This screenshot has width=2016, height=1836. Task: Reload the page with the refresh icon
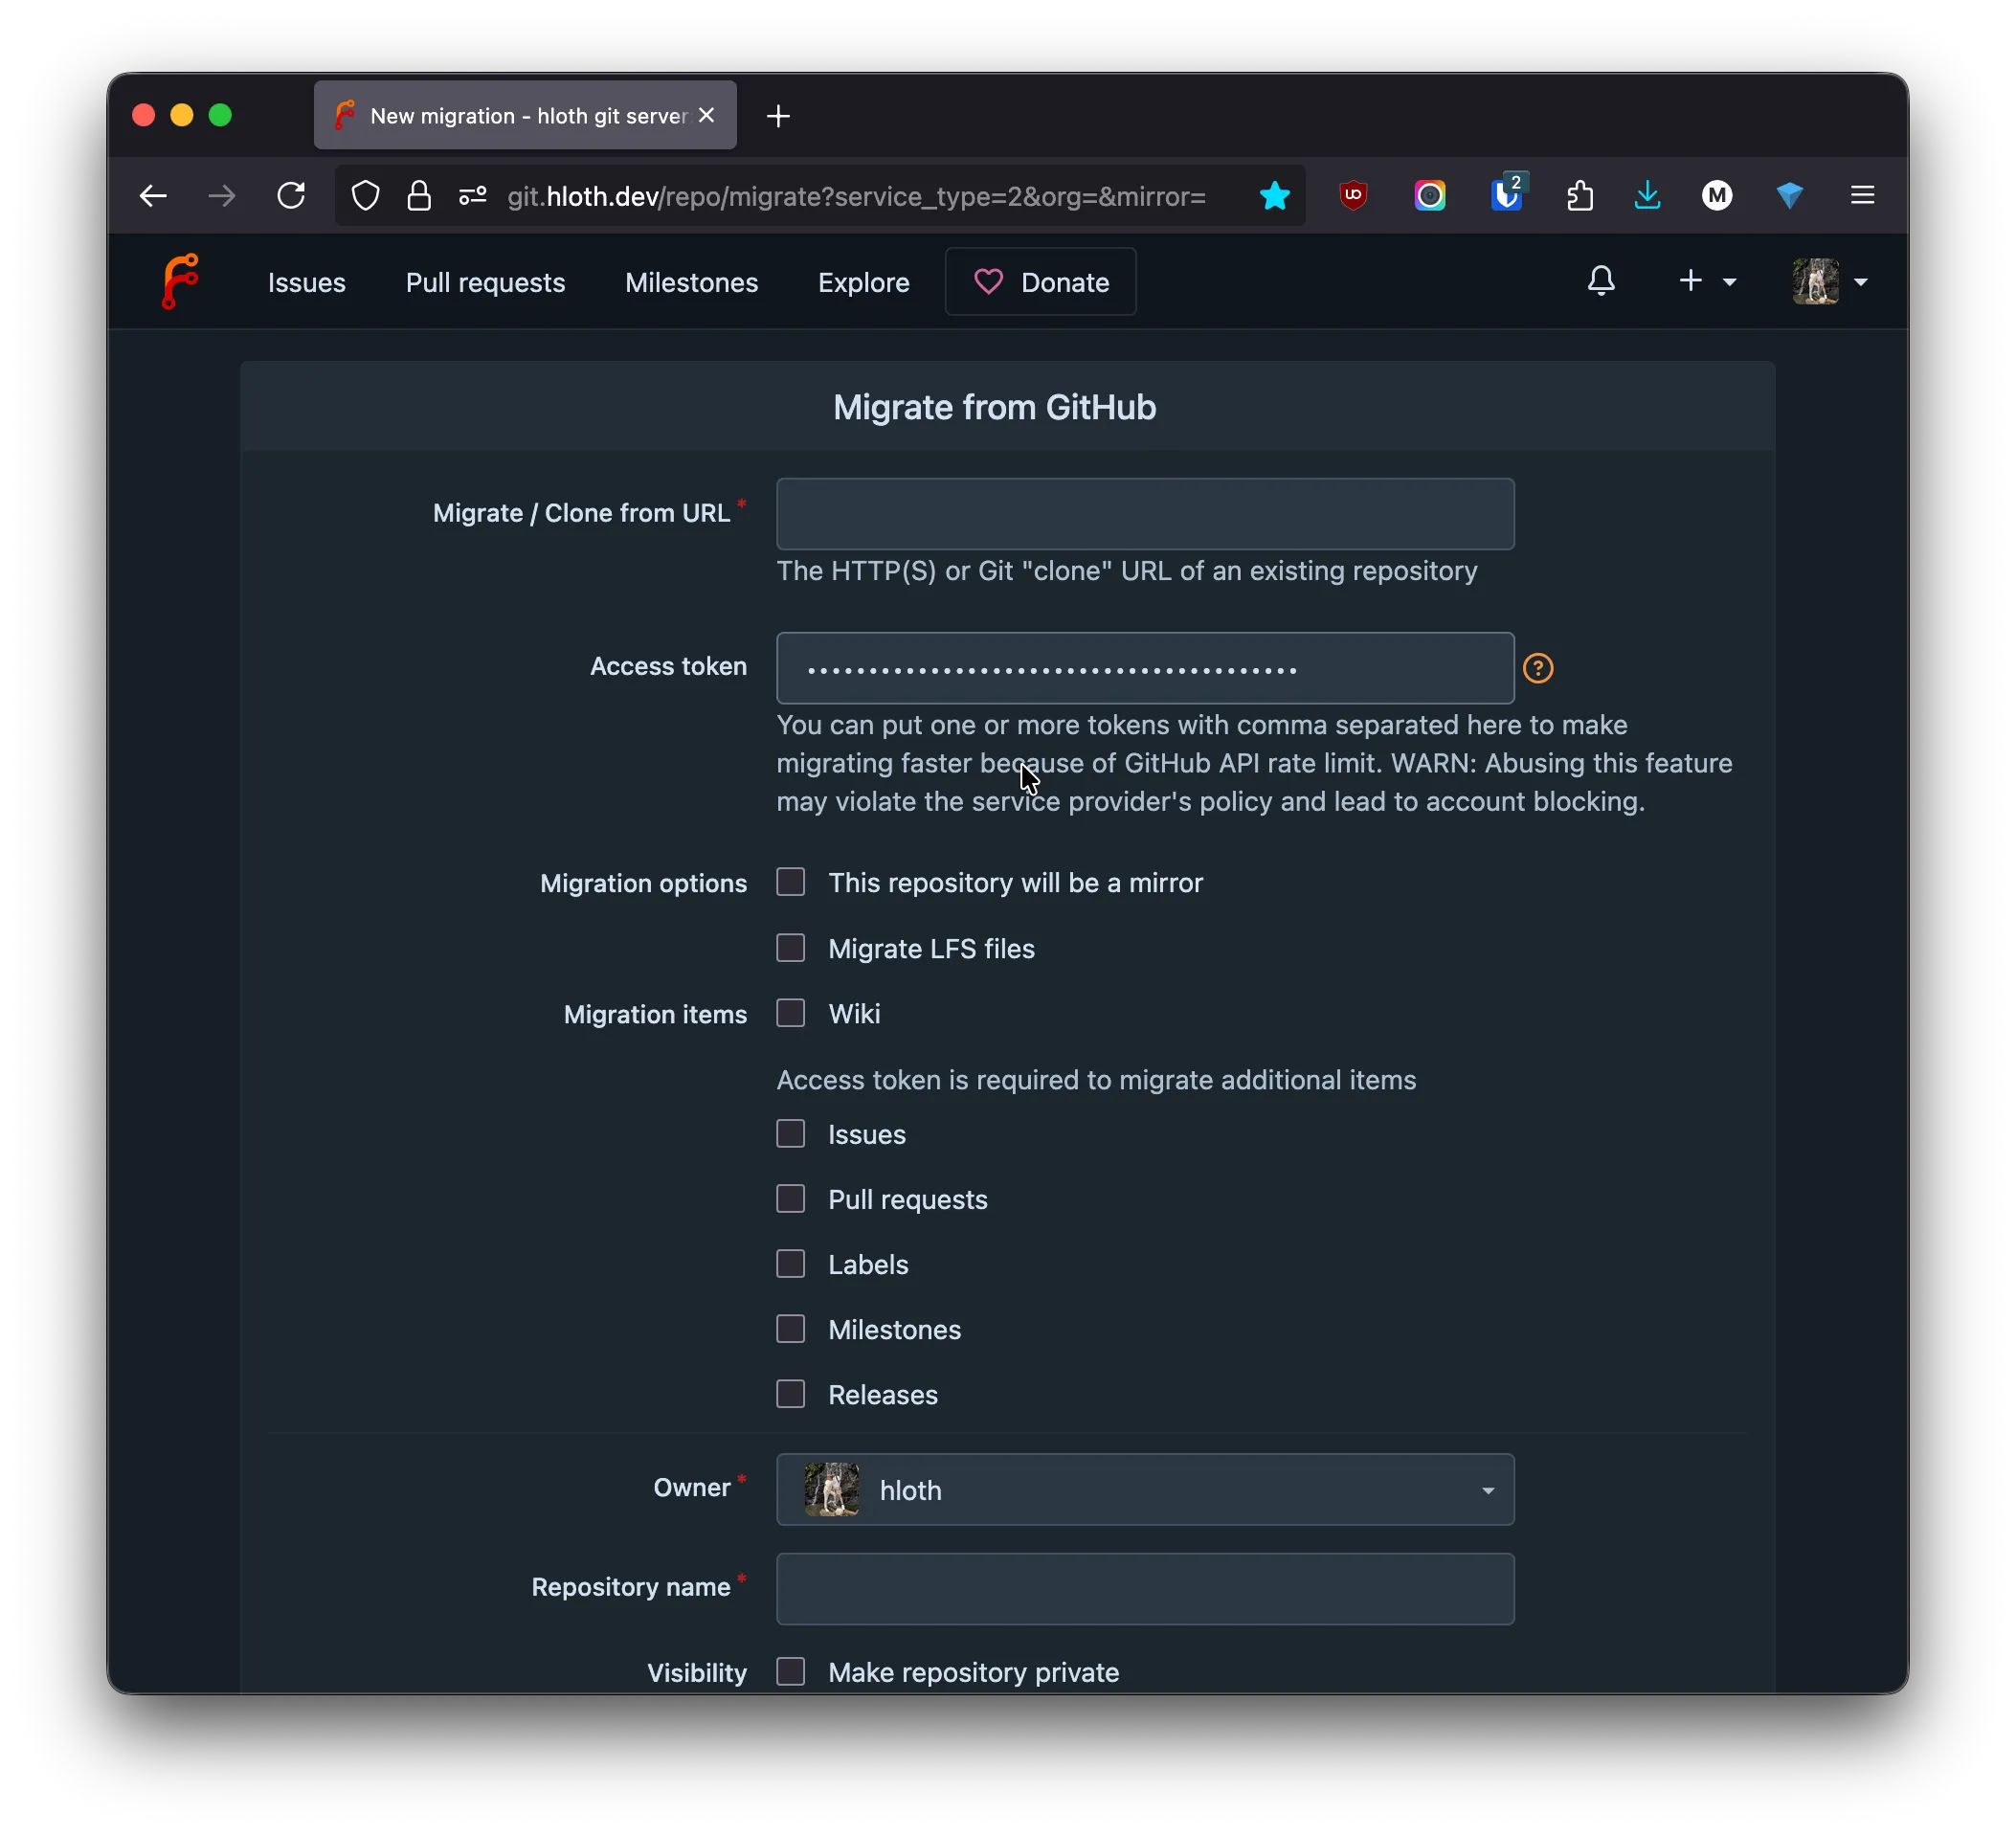291,196
